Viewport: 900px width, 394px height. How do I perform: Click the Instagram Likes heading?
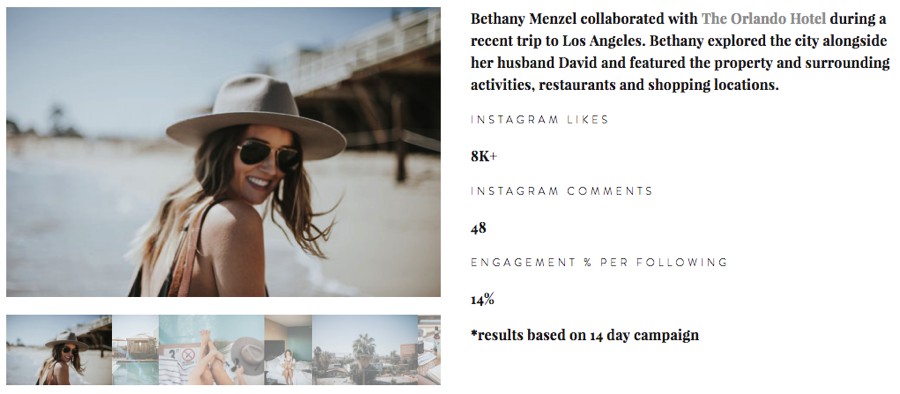(540, 119)
